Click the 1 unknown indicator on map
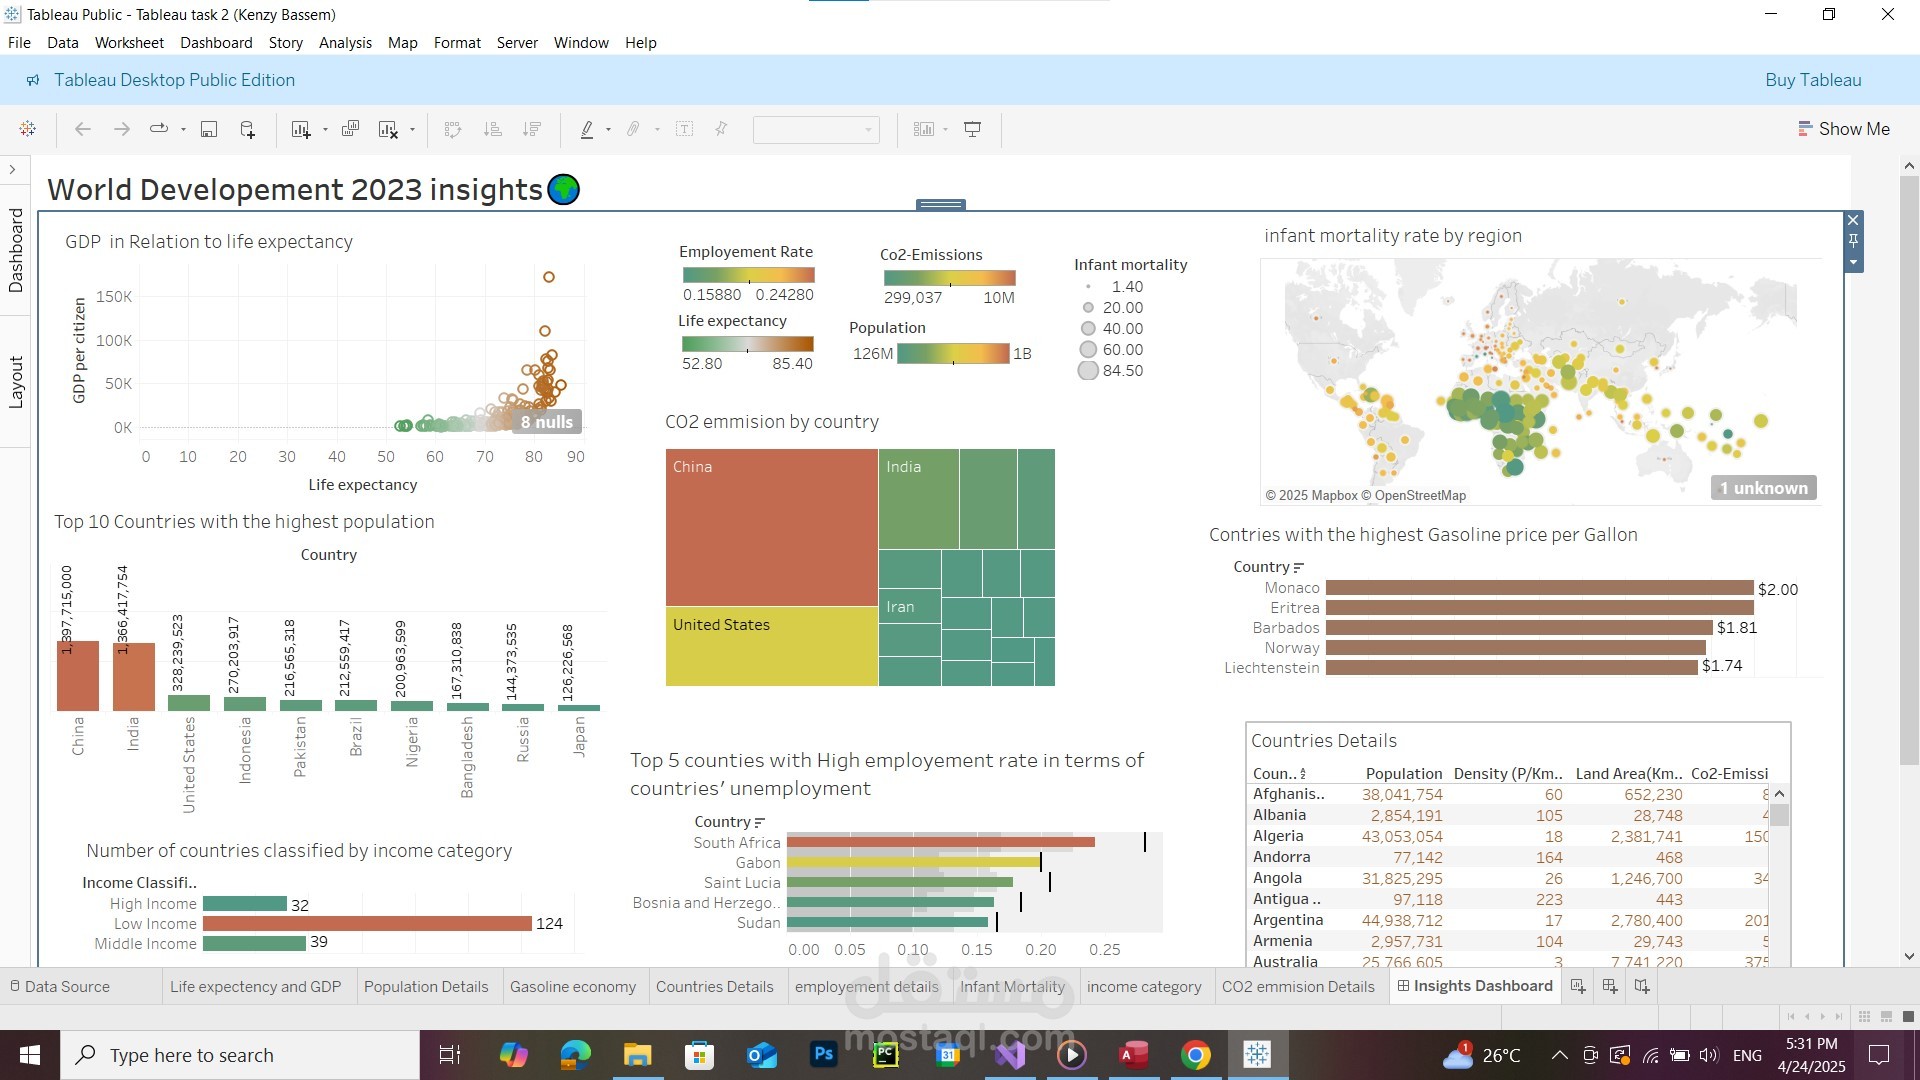The width and height of the screenshot is (1920, 1080). 1764,488
